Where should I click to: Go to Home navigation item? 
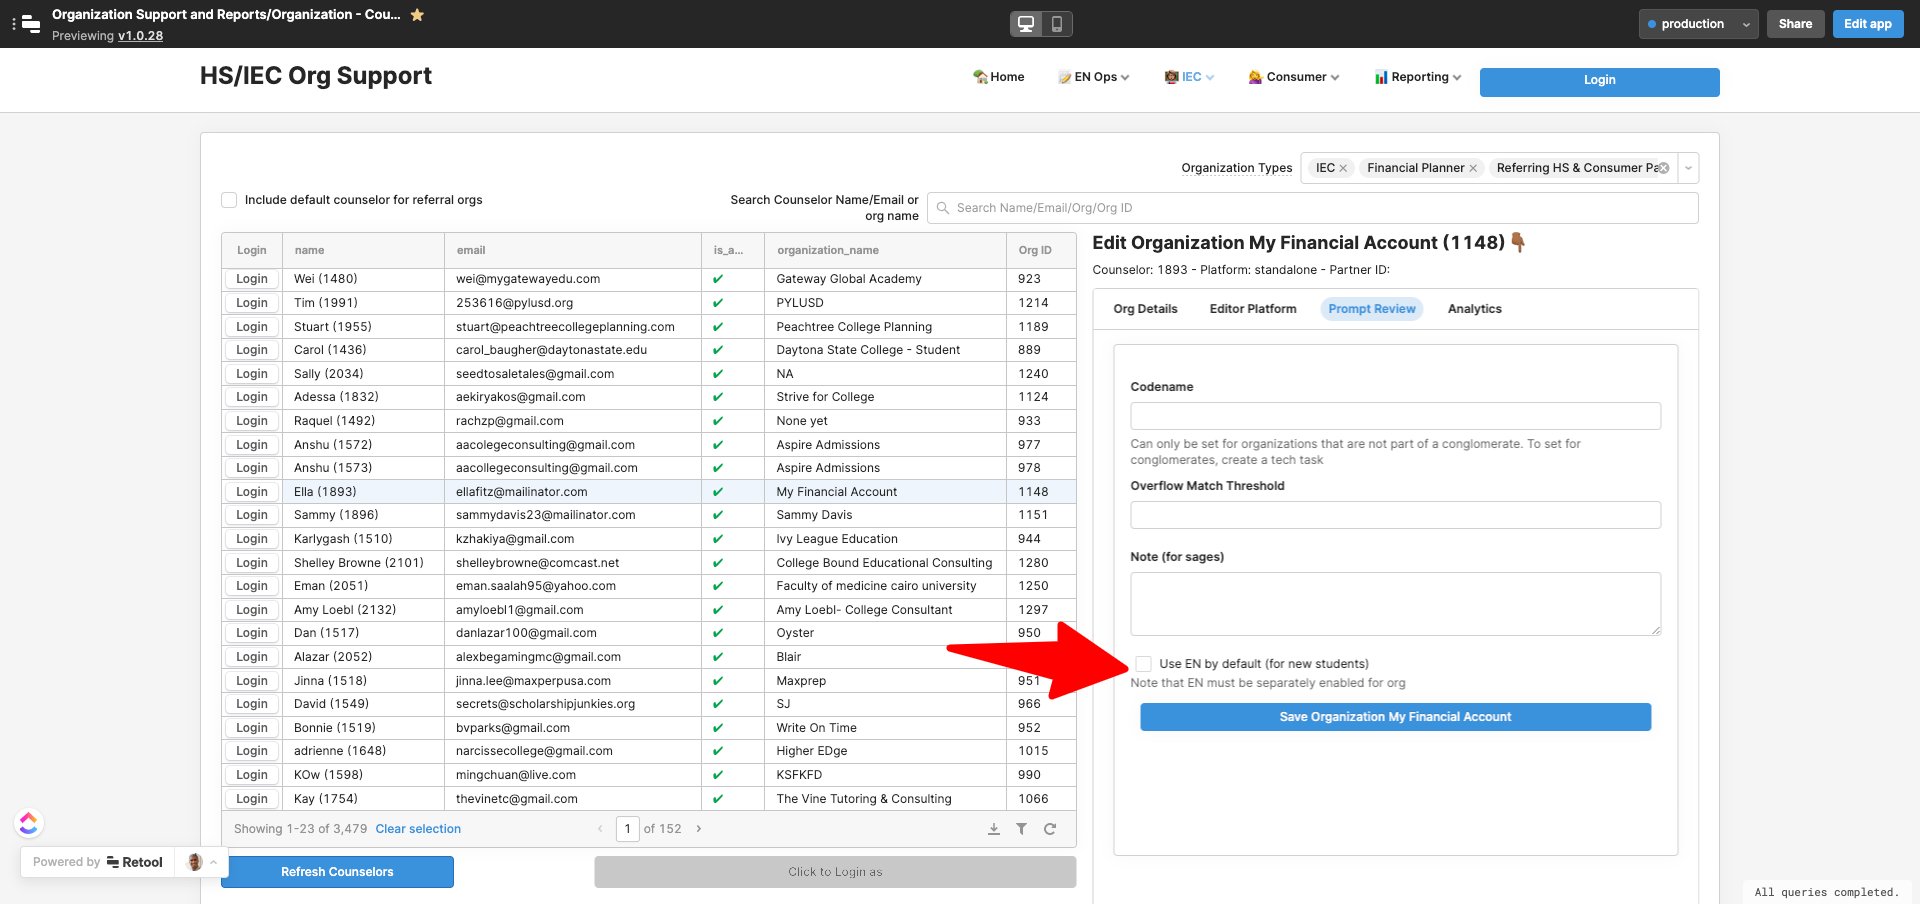pos(999,77)
